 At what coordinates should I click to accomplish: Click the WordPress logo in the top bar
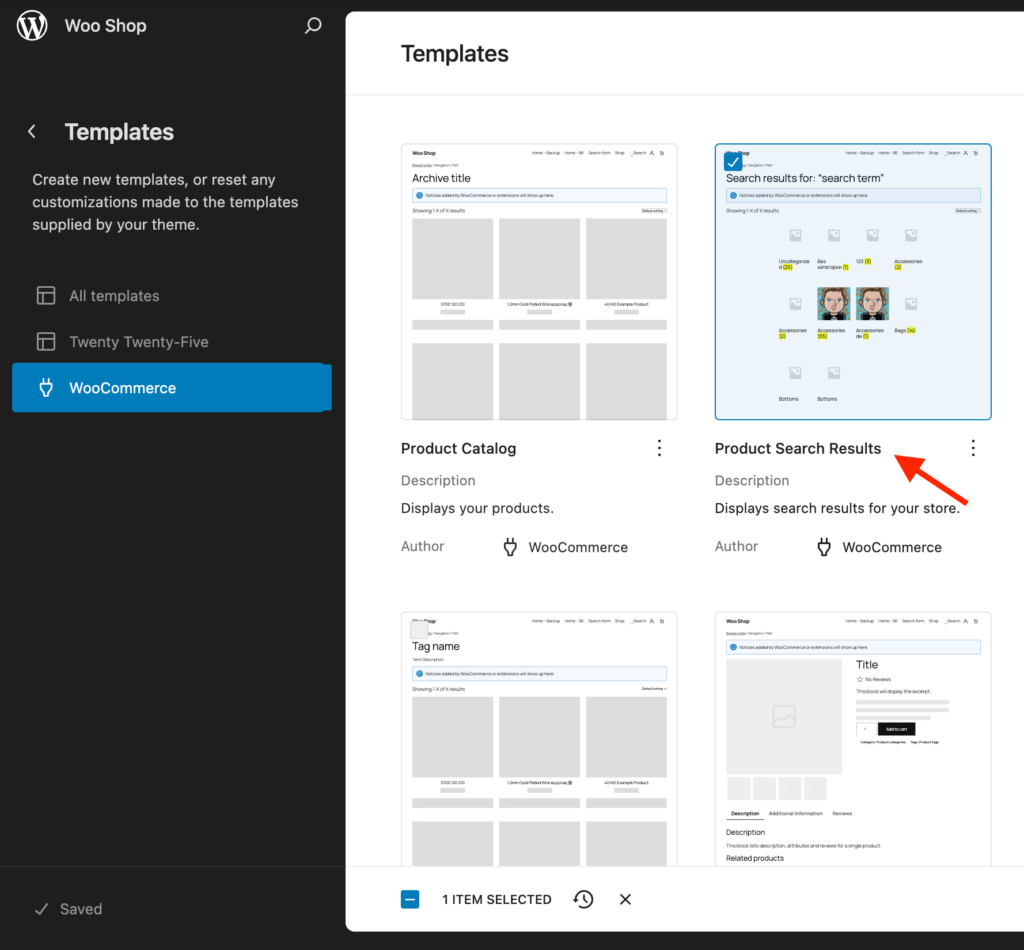31,25
